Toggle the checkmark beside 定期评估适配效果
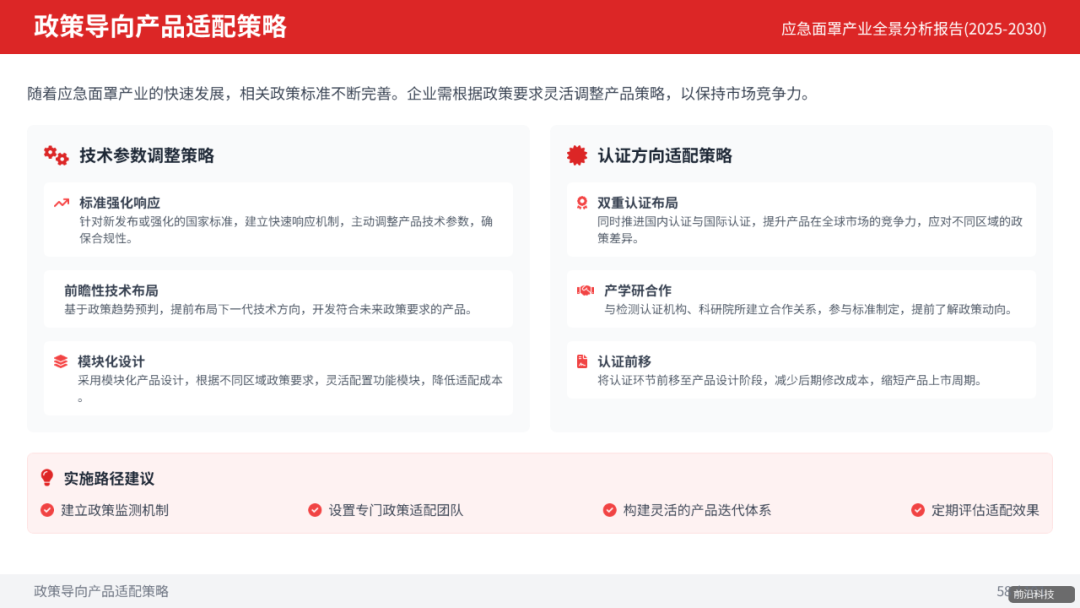This screenshot has height=608, width=1080. pyautogui.click(x=917, y=510)
